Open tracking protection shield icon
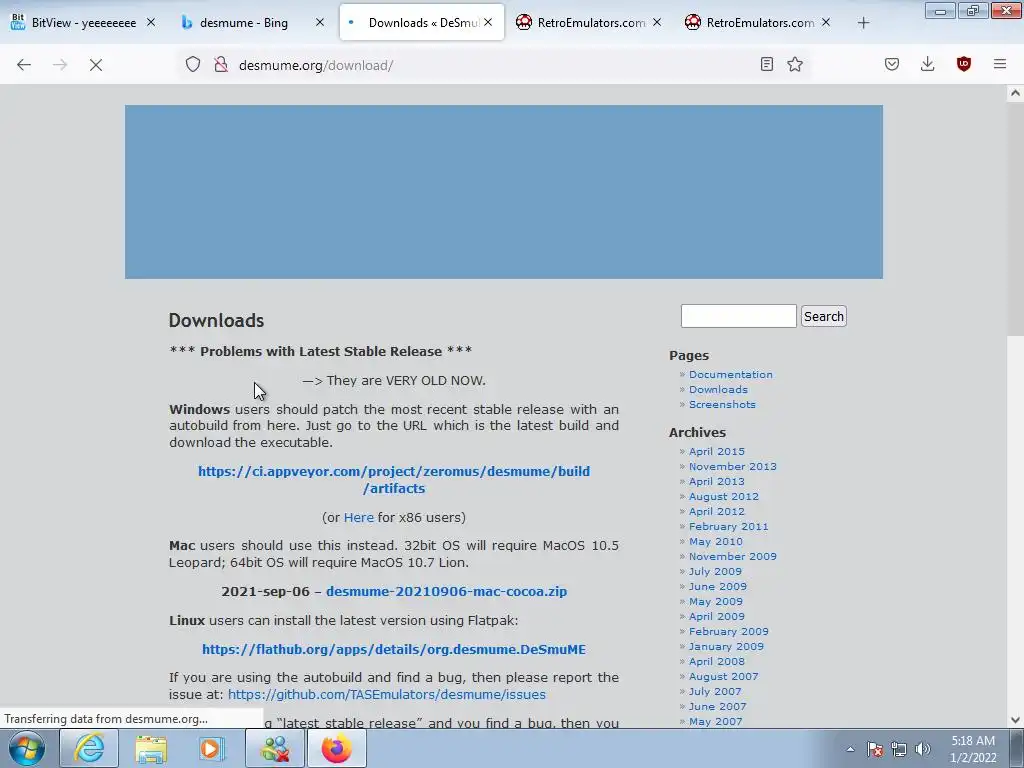Viewport: 1024px width, 768px height. point(193,64)
